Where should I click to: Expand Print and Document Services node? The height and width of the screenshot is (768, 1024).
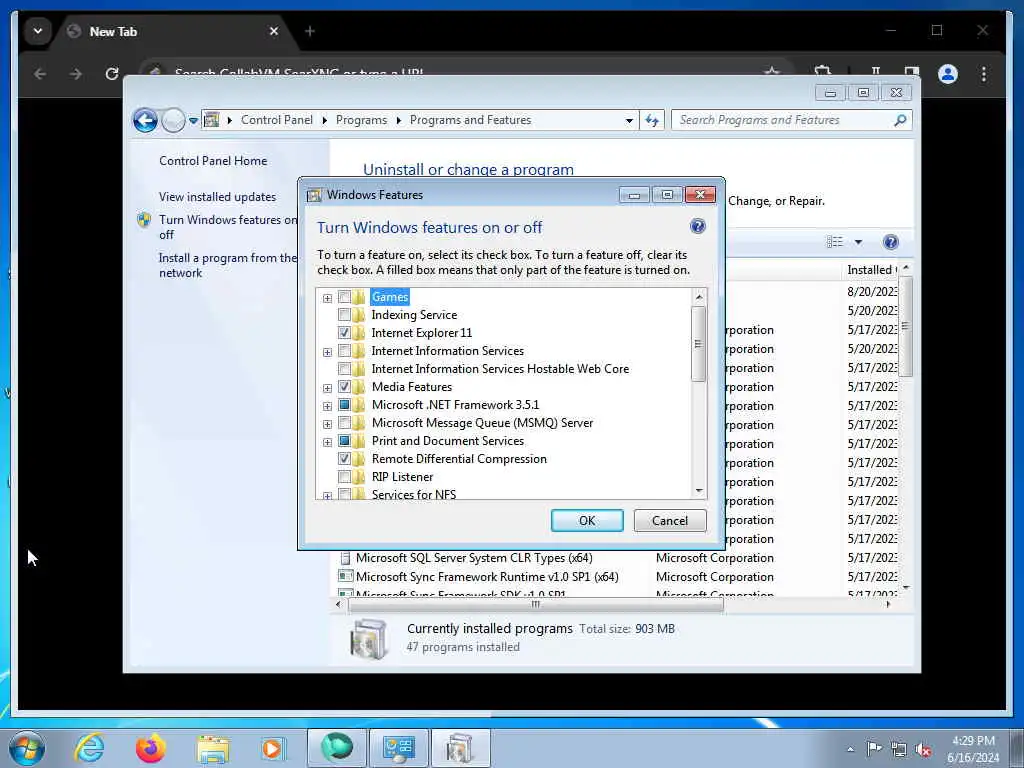(327, 442)
